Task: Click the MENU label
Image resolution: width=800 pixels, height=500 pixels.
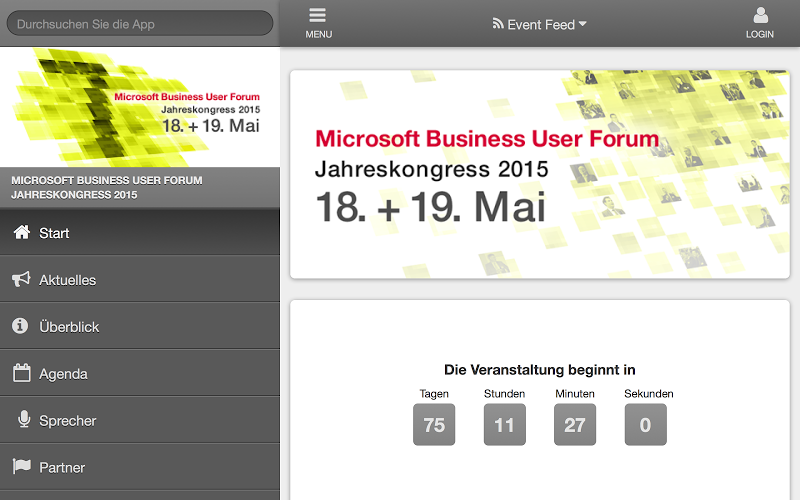Action: pyautogui.click(x=319, y=35)
